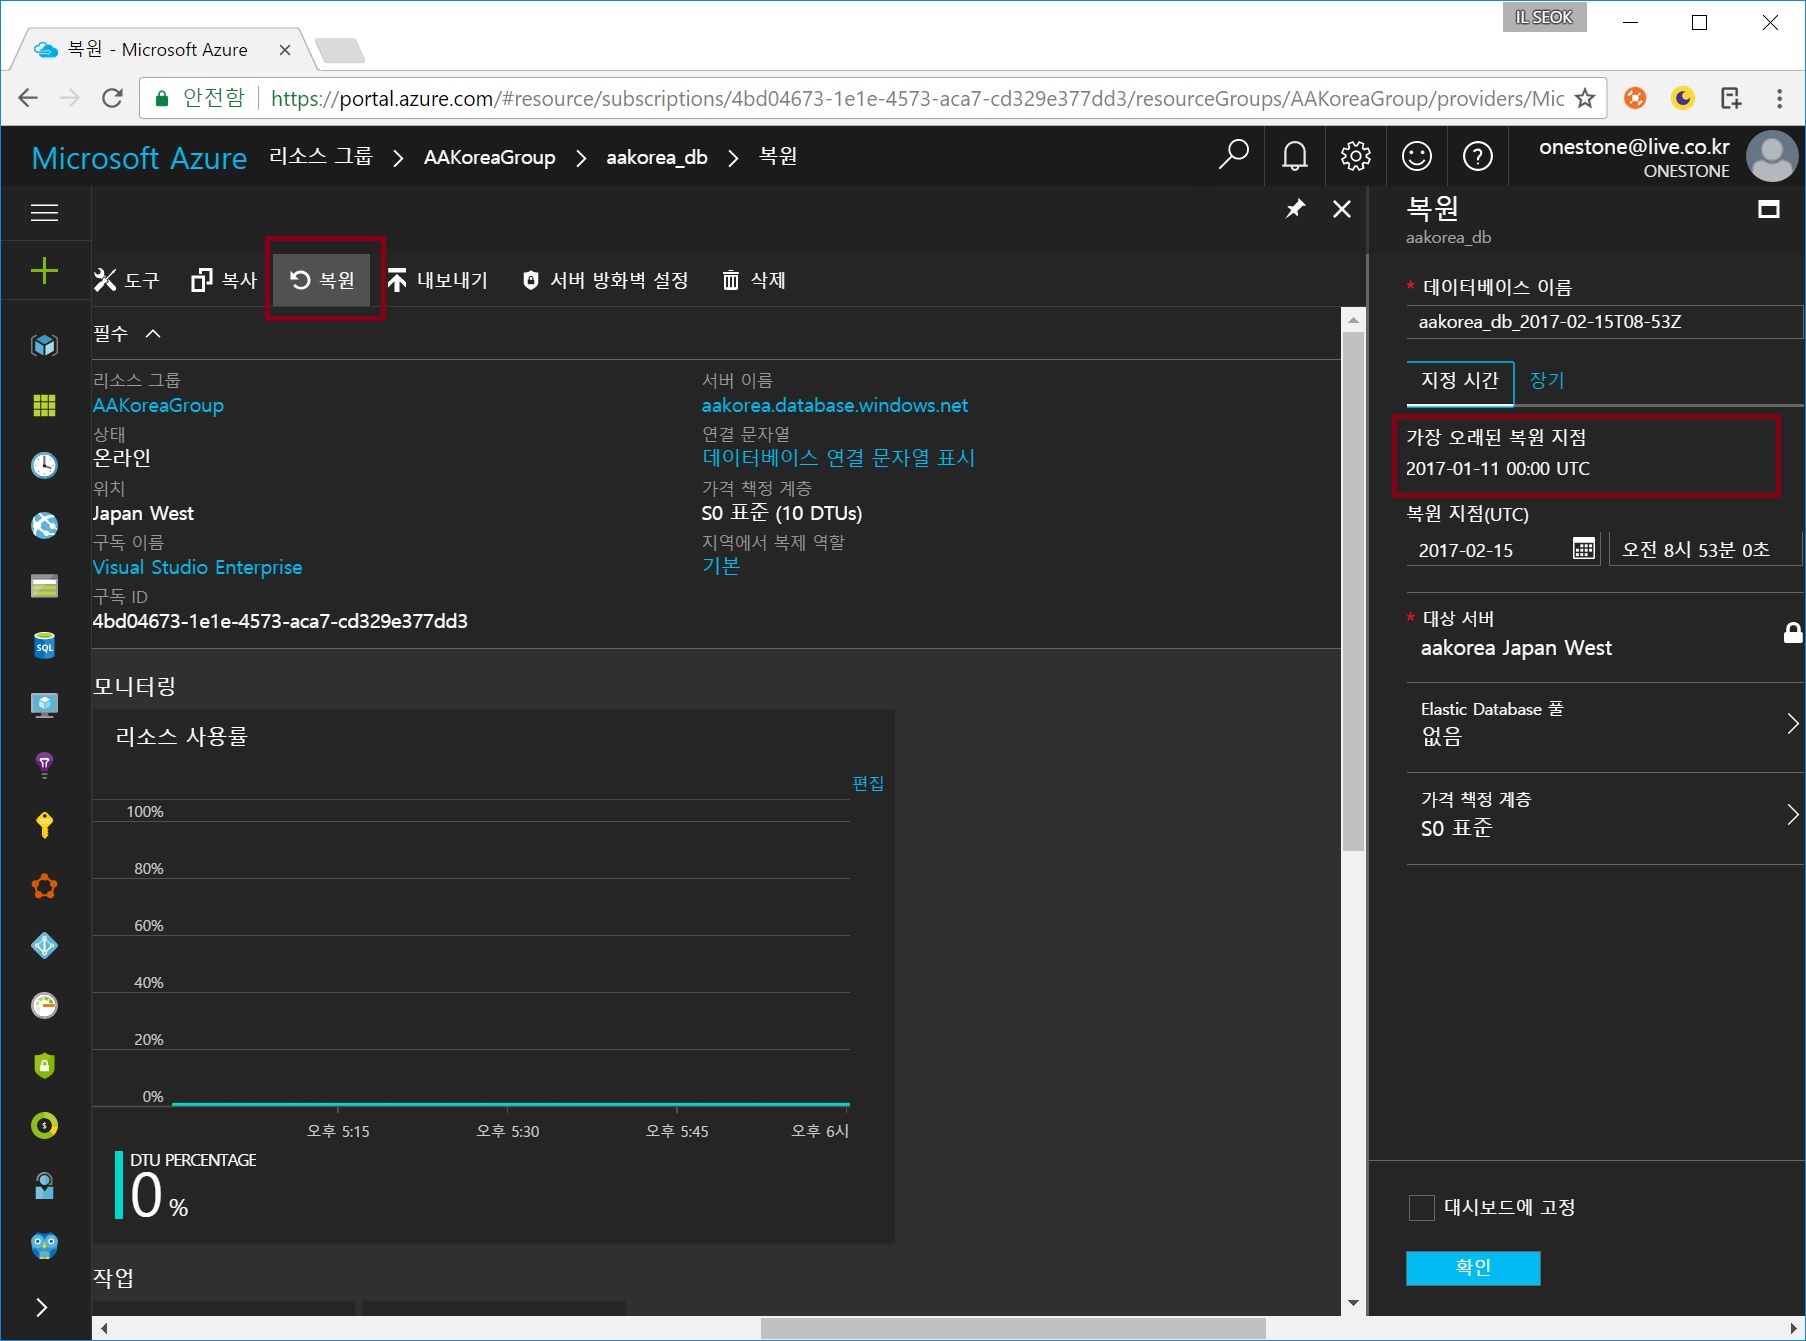This screenshot has height=1341, width=1806.
Task: Open 서버 방화벽 설정
Action: point(605,280)
